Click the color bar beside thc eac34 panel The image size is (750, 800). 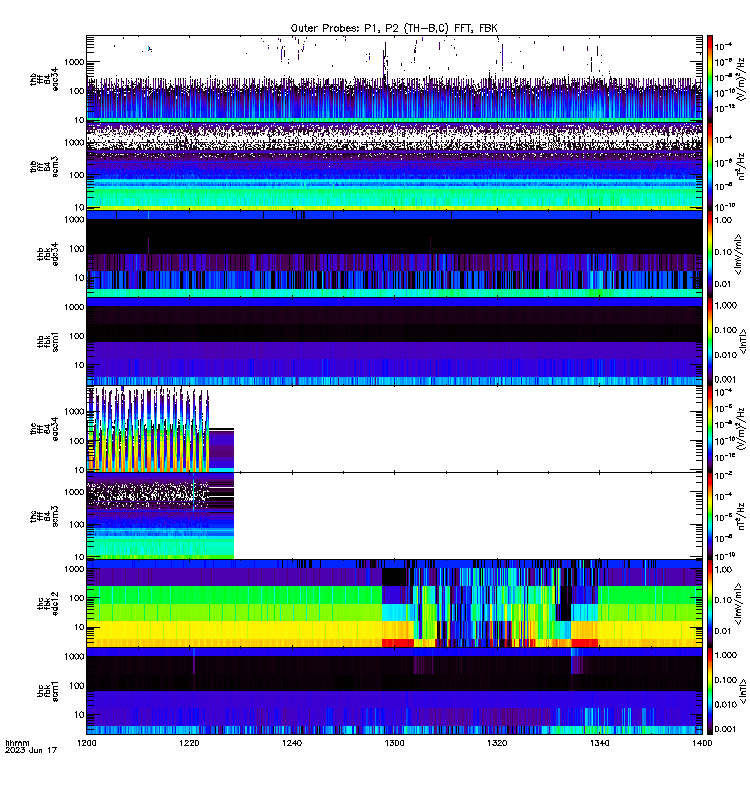710,429
